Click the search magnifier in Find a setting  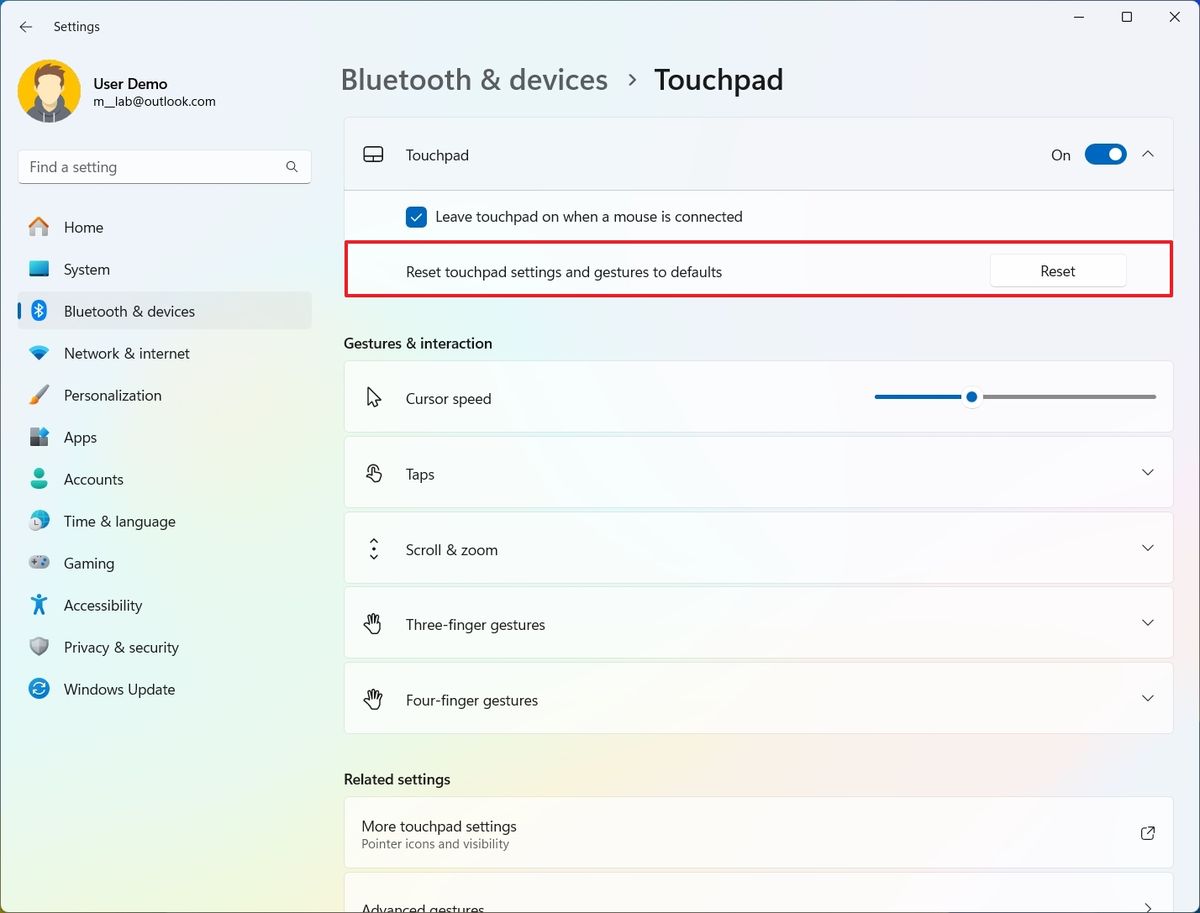pyautogui.click(x=291, y=167)
